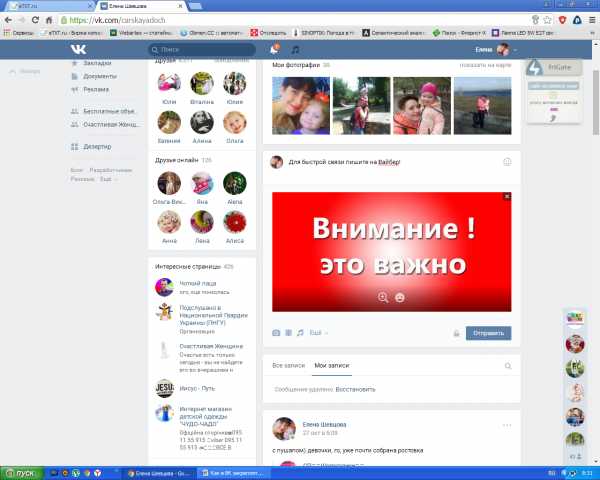Click the Отправить bookmark in bookmarks bar

click(268, 33)
